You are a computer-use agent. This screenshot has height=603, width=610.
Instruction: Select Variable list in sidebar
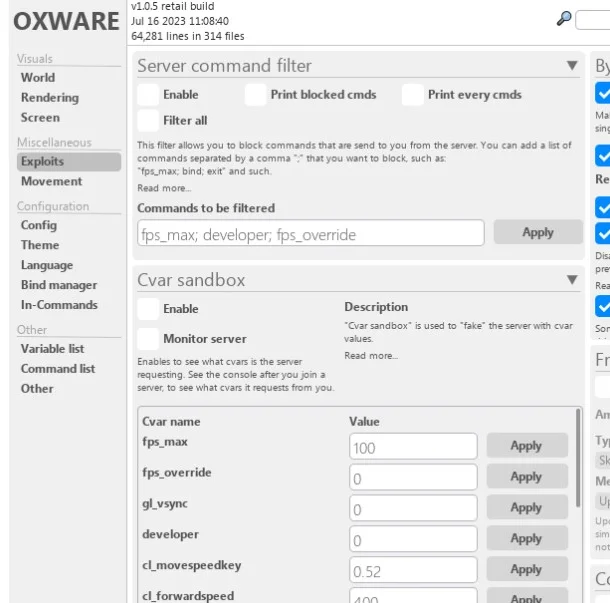point(52,348)
